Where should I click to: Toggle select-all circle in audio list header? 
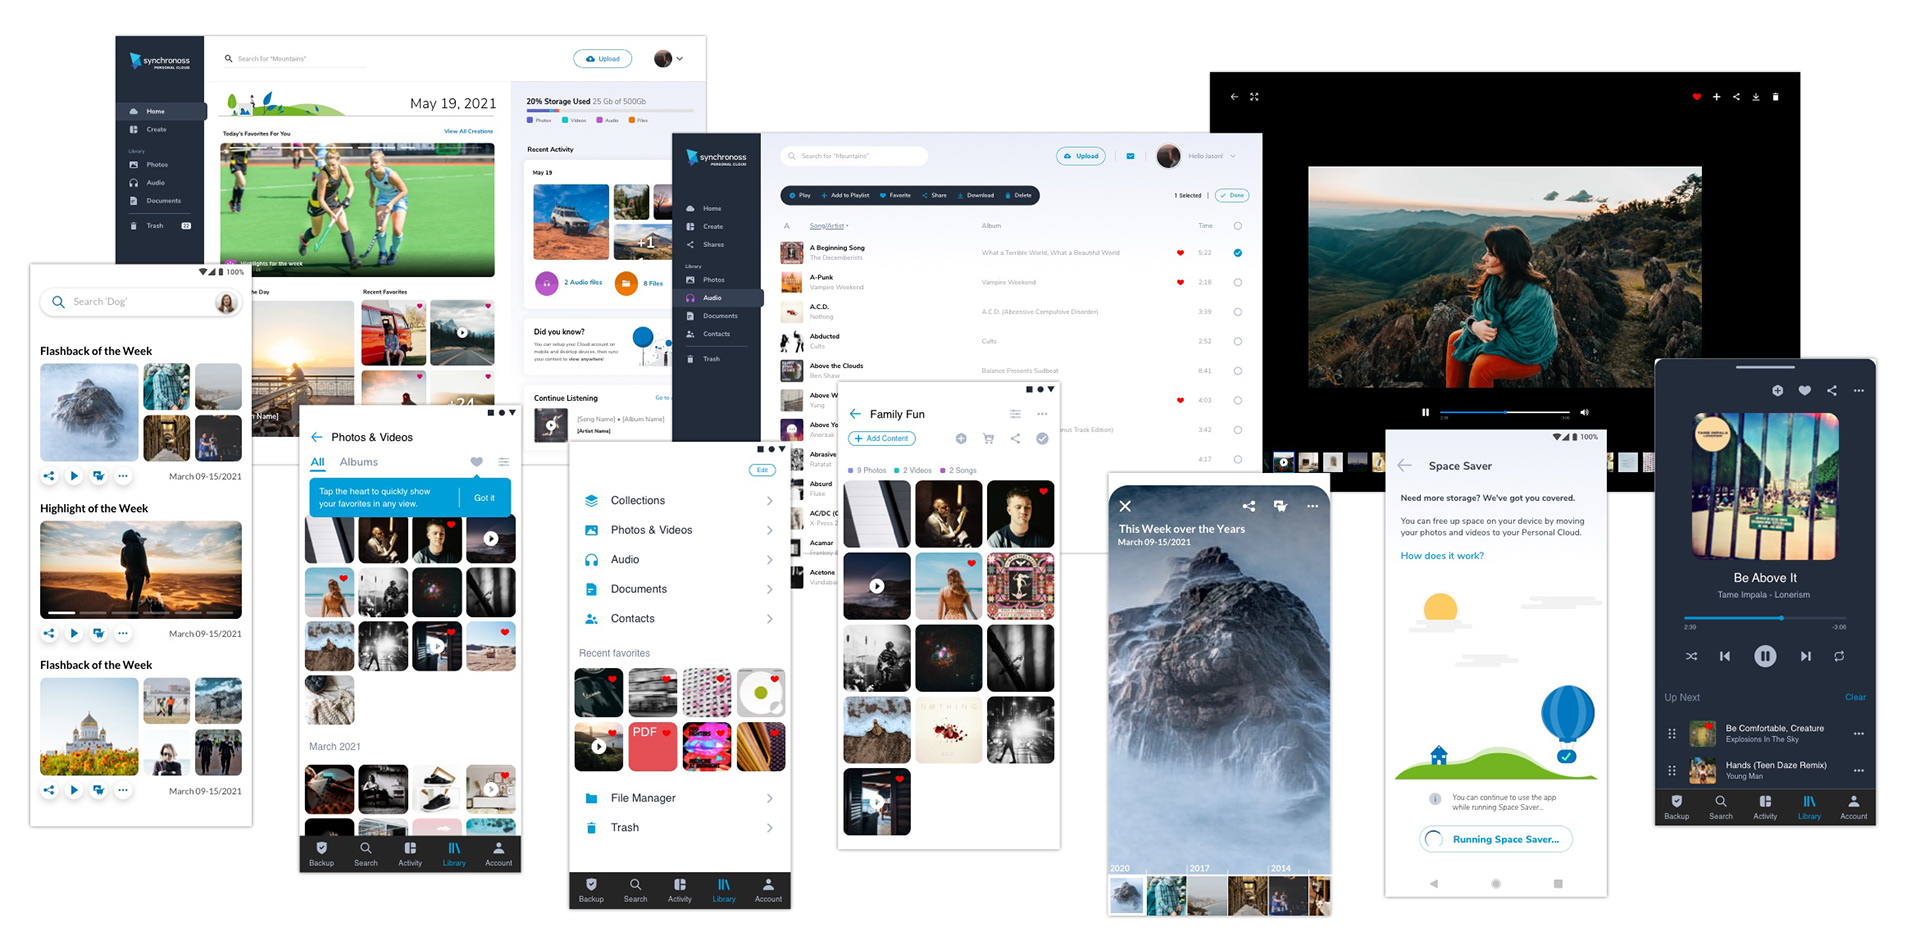(x=1238, y=226)
